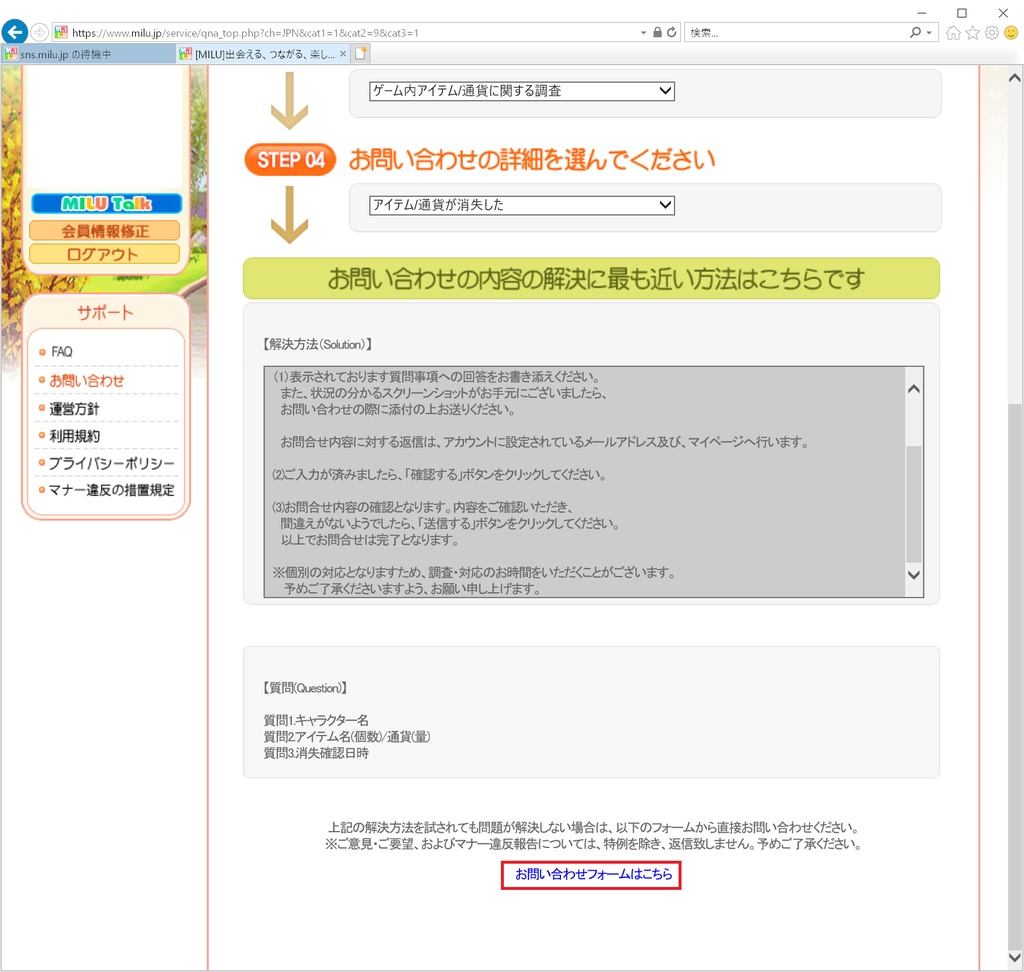Open the FAQ support link
This screenshot has height=972, width=1024.
(x=62, y=352)
